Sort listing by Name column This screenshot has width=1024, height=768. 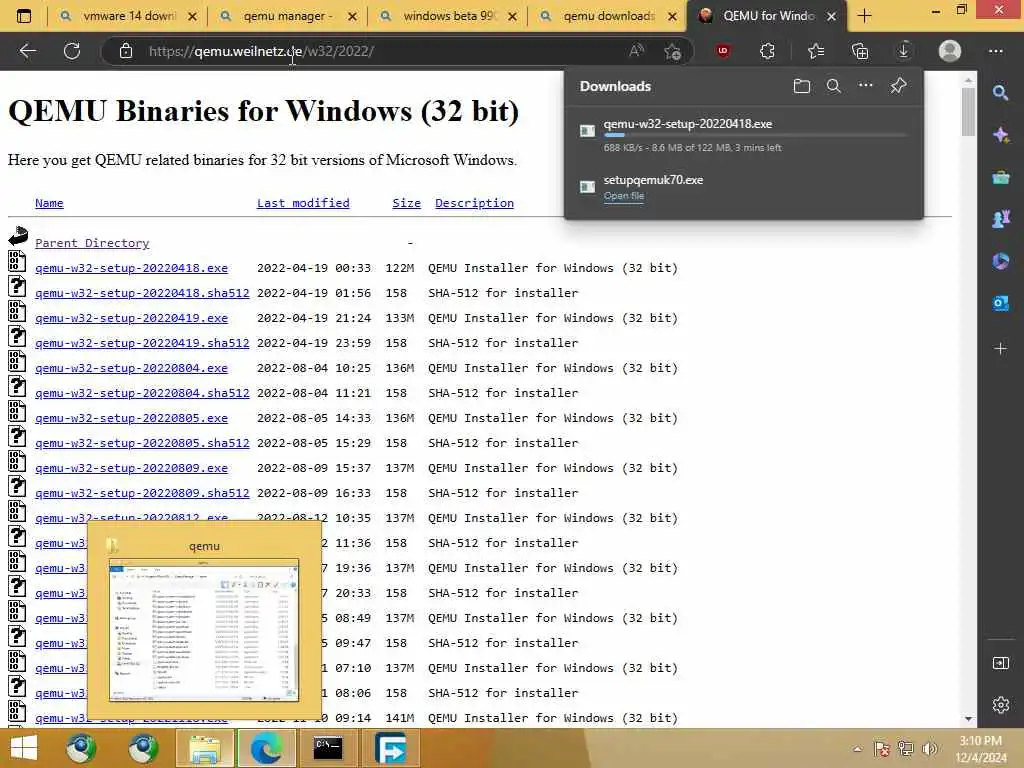49,203
